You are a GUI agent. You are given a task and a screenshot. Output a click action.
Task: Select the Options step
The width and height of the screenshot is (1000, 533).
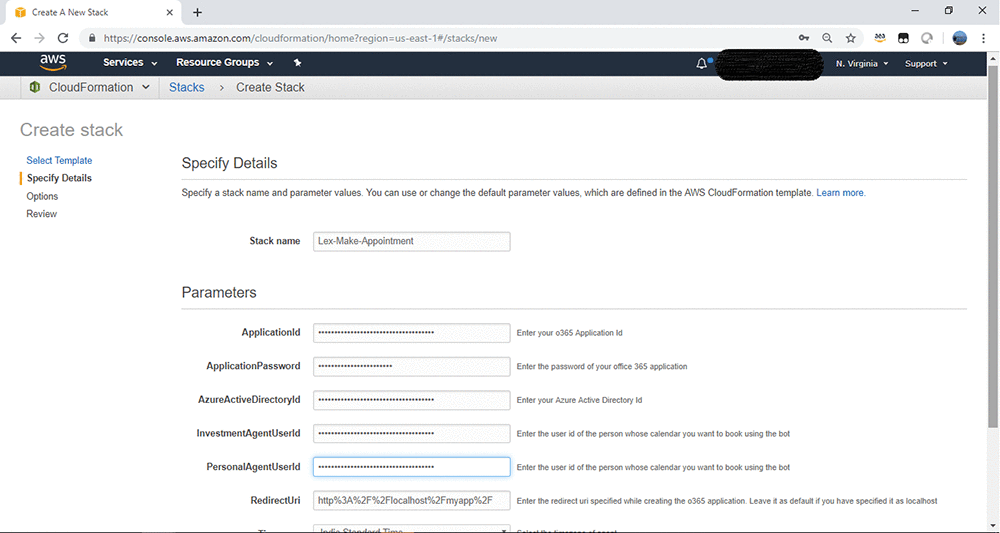[x=42, y=196]
